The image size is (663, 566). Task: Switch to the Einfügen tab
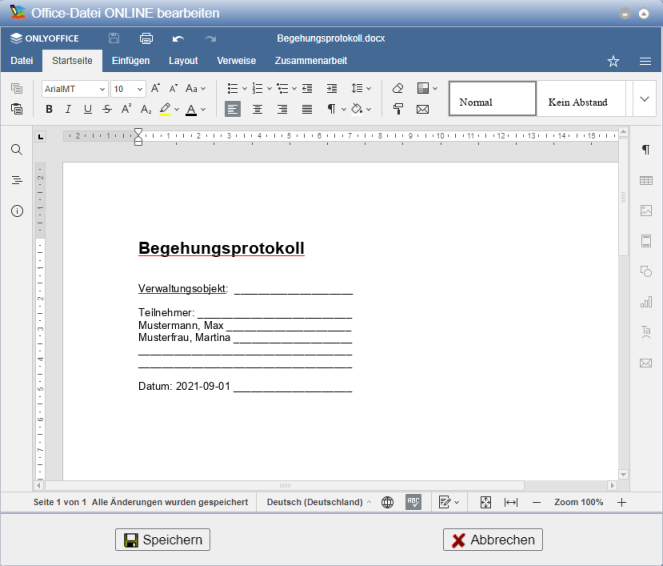pyautogui.click(x=131, y=61)
